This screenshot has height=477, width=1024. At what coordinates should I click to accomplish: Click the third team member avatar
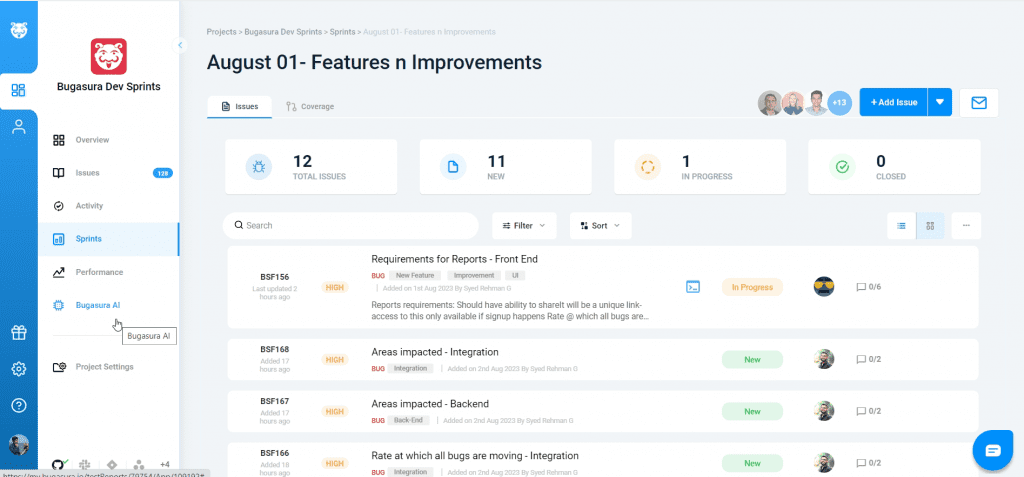816,103
